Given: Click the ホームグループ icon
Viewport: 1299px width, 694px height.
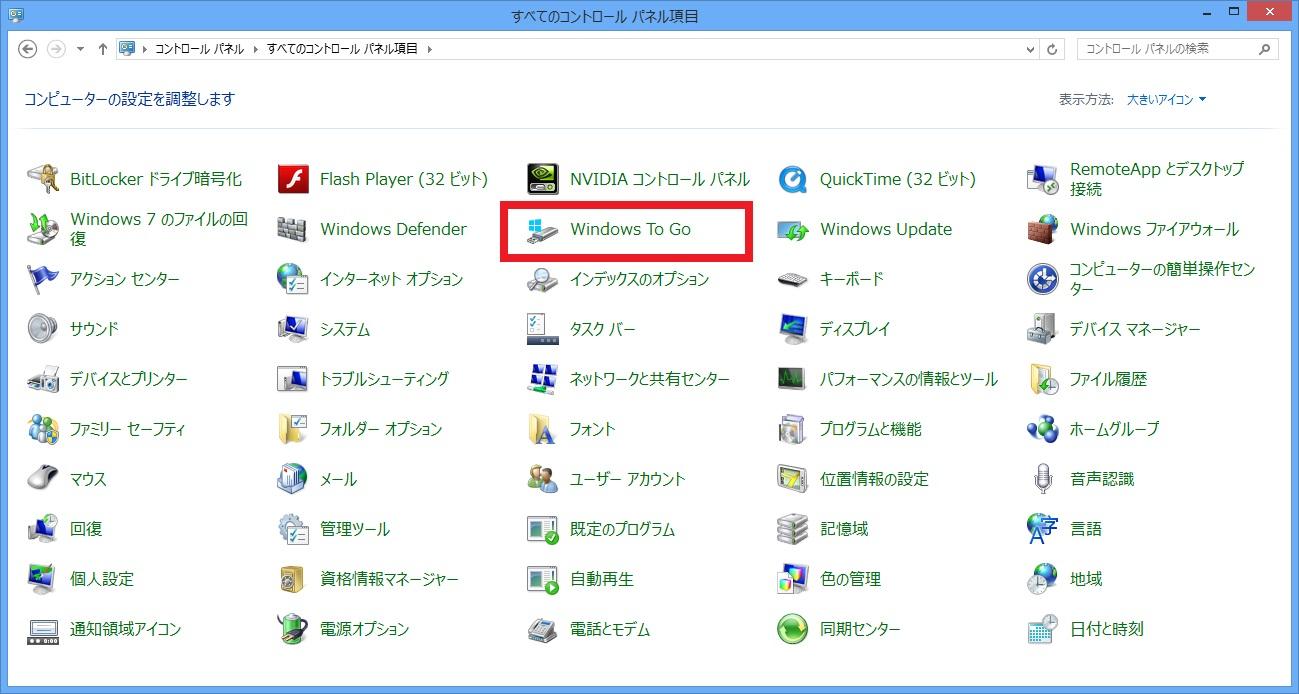Looking at the screenshot, I should (1042, 429).
